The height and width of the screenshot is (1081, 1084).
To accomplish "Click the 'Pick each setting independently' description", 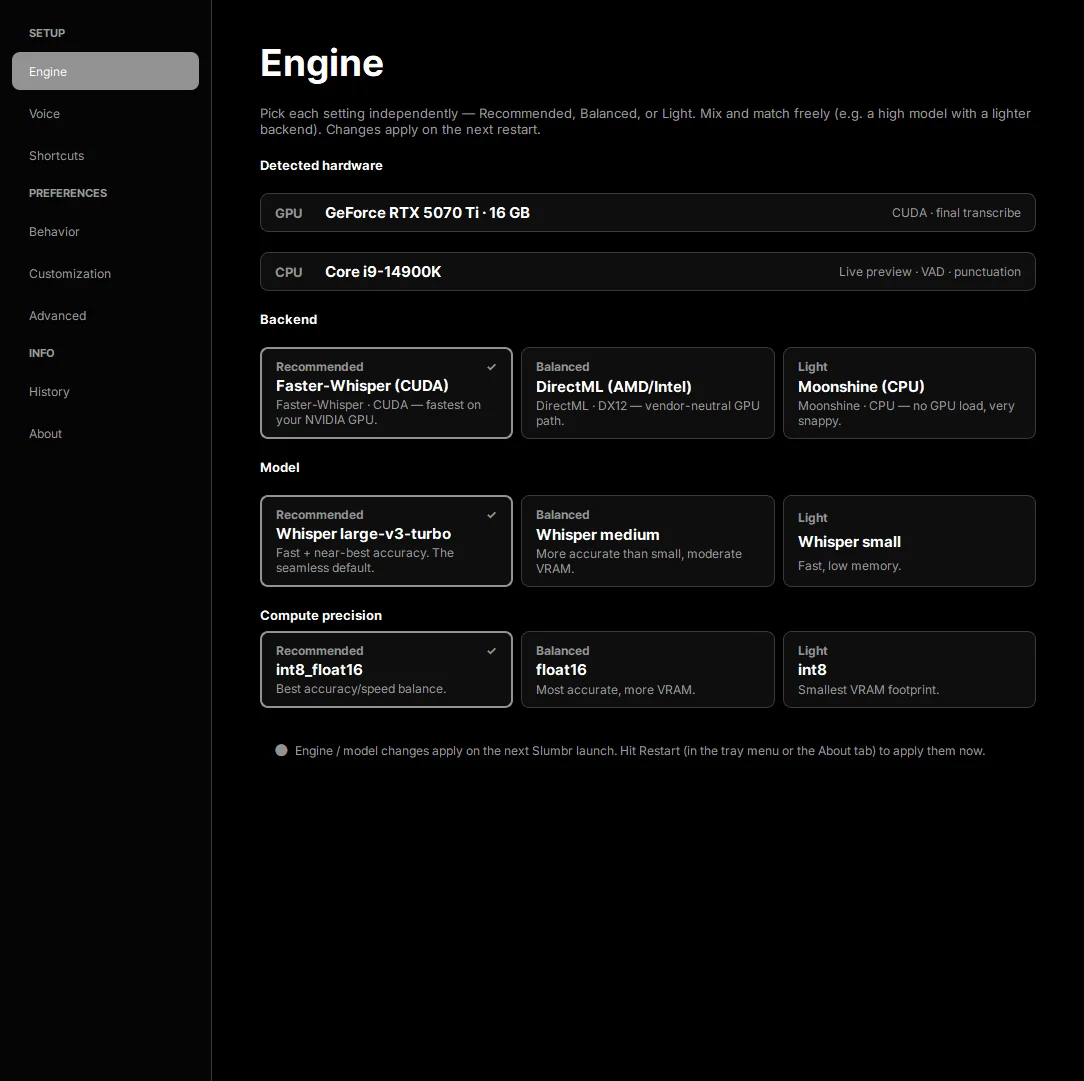I will click(646, 122).
